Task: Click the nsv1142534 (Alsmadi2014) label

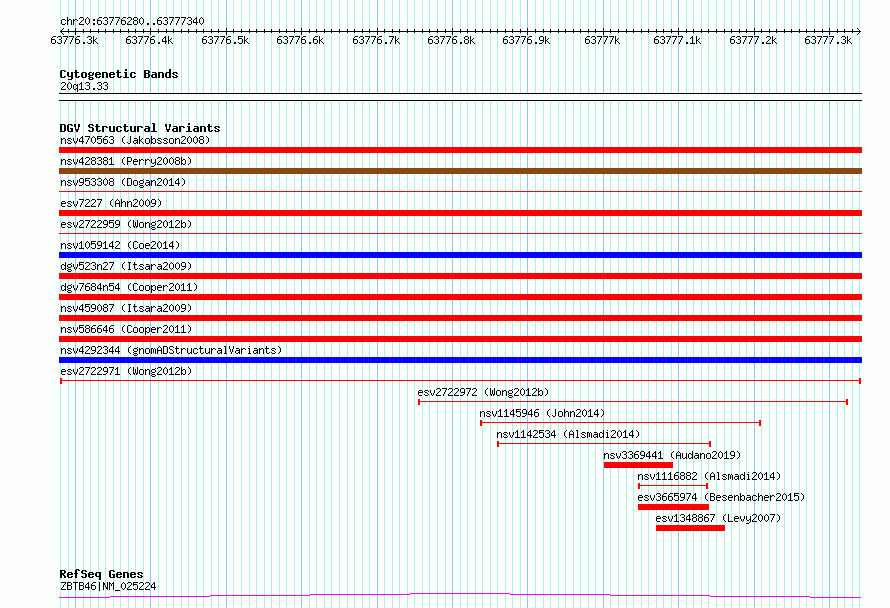Action: (x=568, y=434)
